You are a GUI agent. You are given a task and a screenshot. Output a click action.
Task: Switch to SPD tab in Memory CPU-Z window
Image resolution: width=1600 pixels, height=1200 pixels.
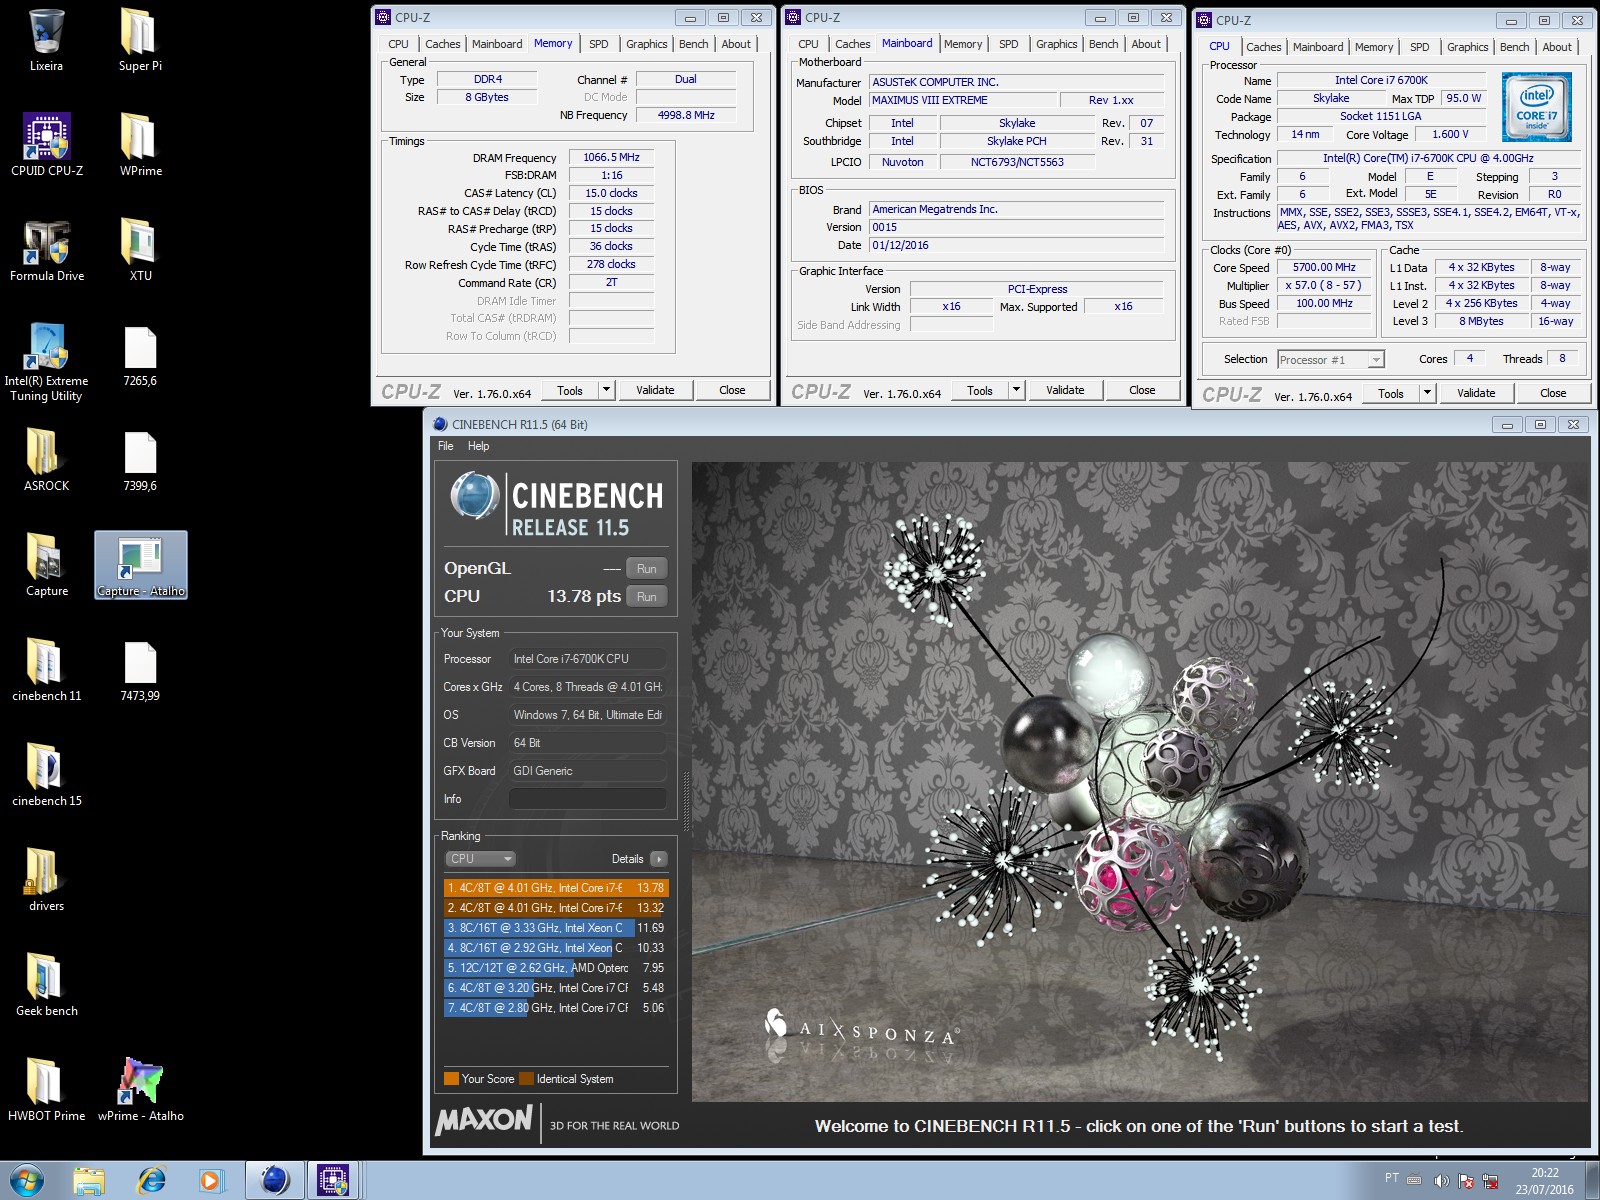point(598,44)
